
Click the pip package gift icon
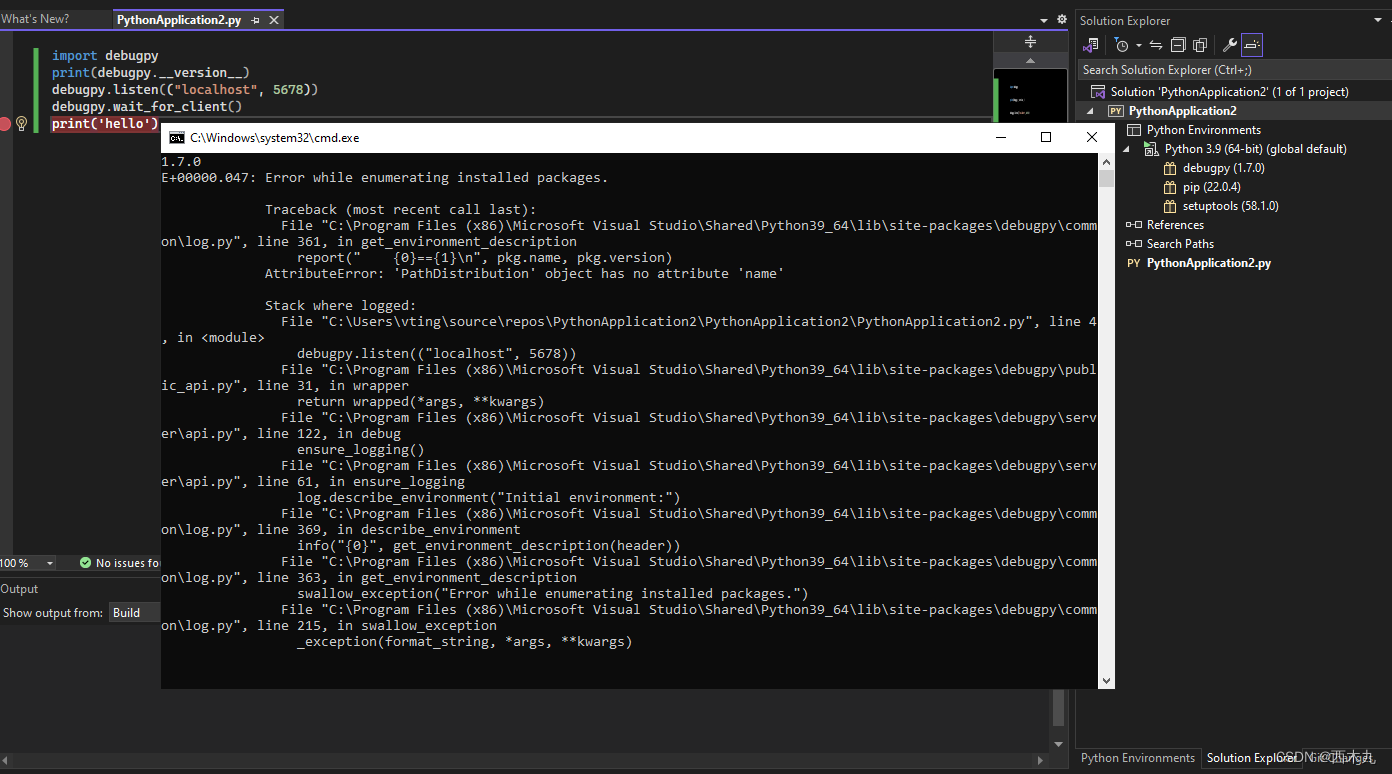pyautogui.click(x=1171, y=187)
